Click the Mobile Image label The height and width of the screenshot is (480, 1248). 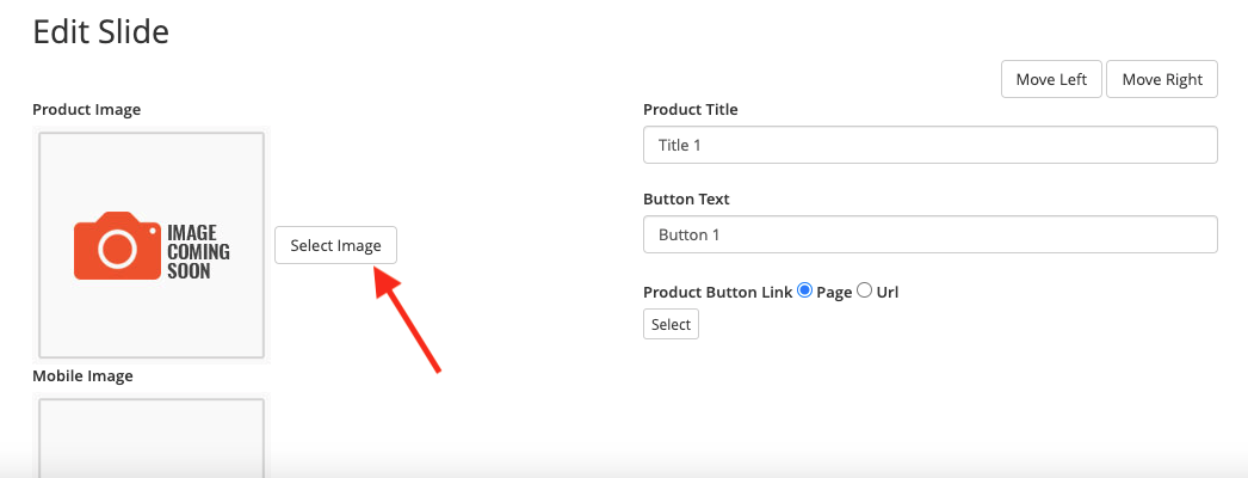(82, 376)
